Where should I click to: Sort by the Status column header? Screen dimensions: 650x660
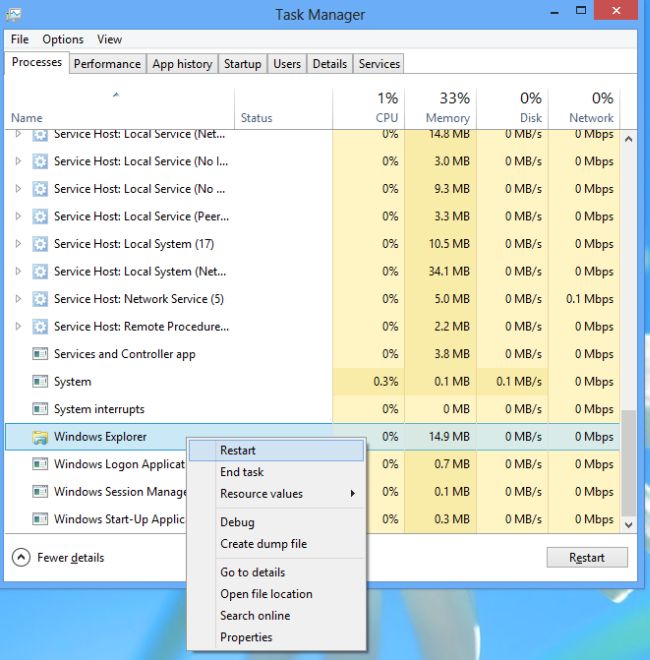pos(283,109)
